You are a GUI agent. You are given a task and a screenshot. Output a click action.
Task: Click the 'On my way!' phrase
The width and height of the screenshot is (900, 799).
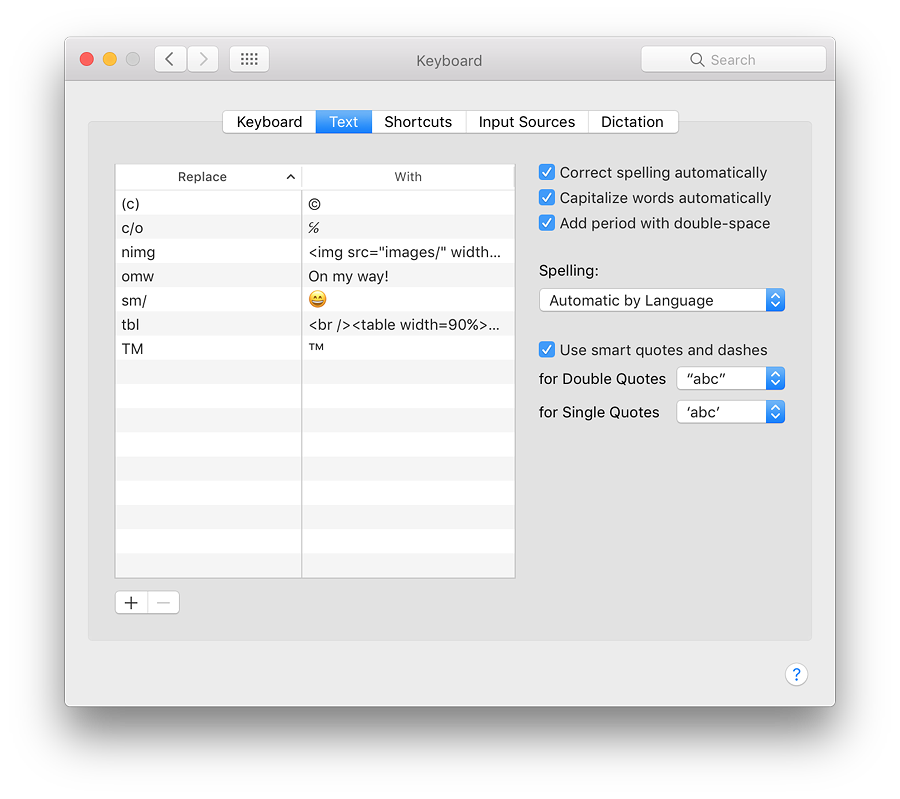(x=348, y=277)
